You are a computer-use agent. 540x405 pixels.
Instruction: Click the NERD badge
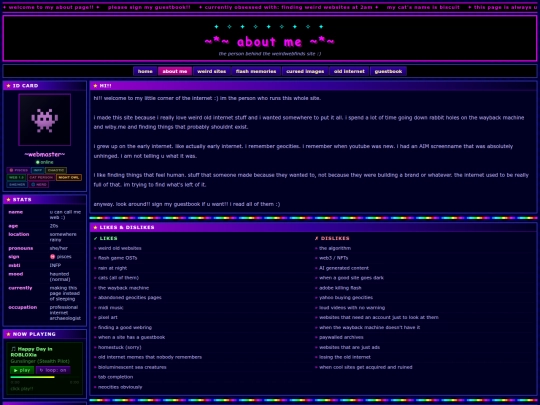point(39,185)
